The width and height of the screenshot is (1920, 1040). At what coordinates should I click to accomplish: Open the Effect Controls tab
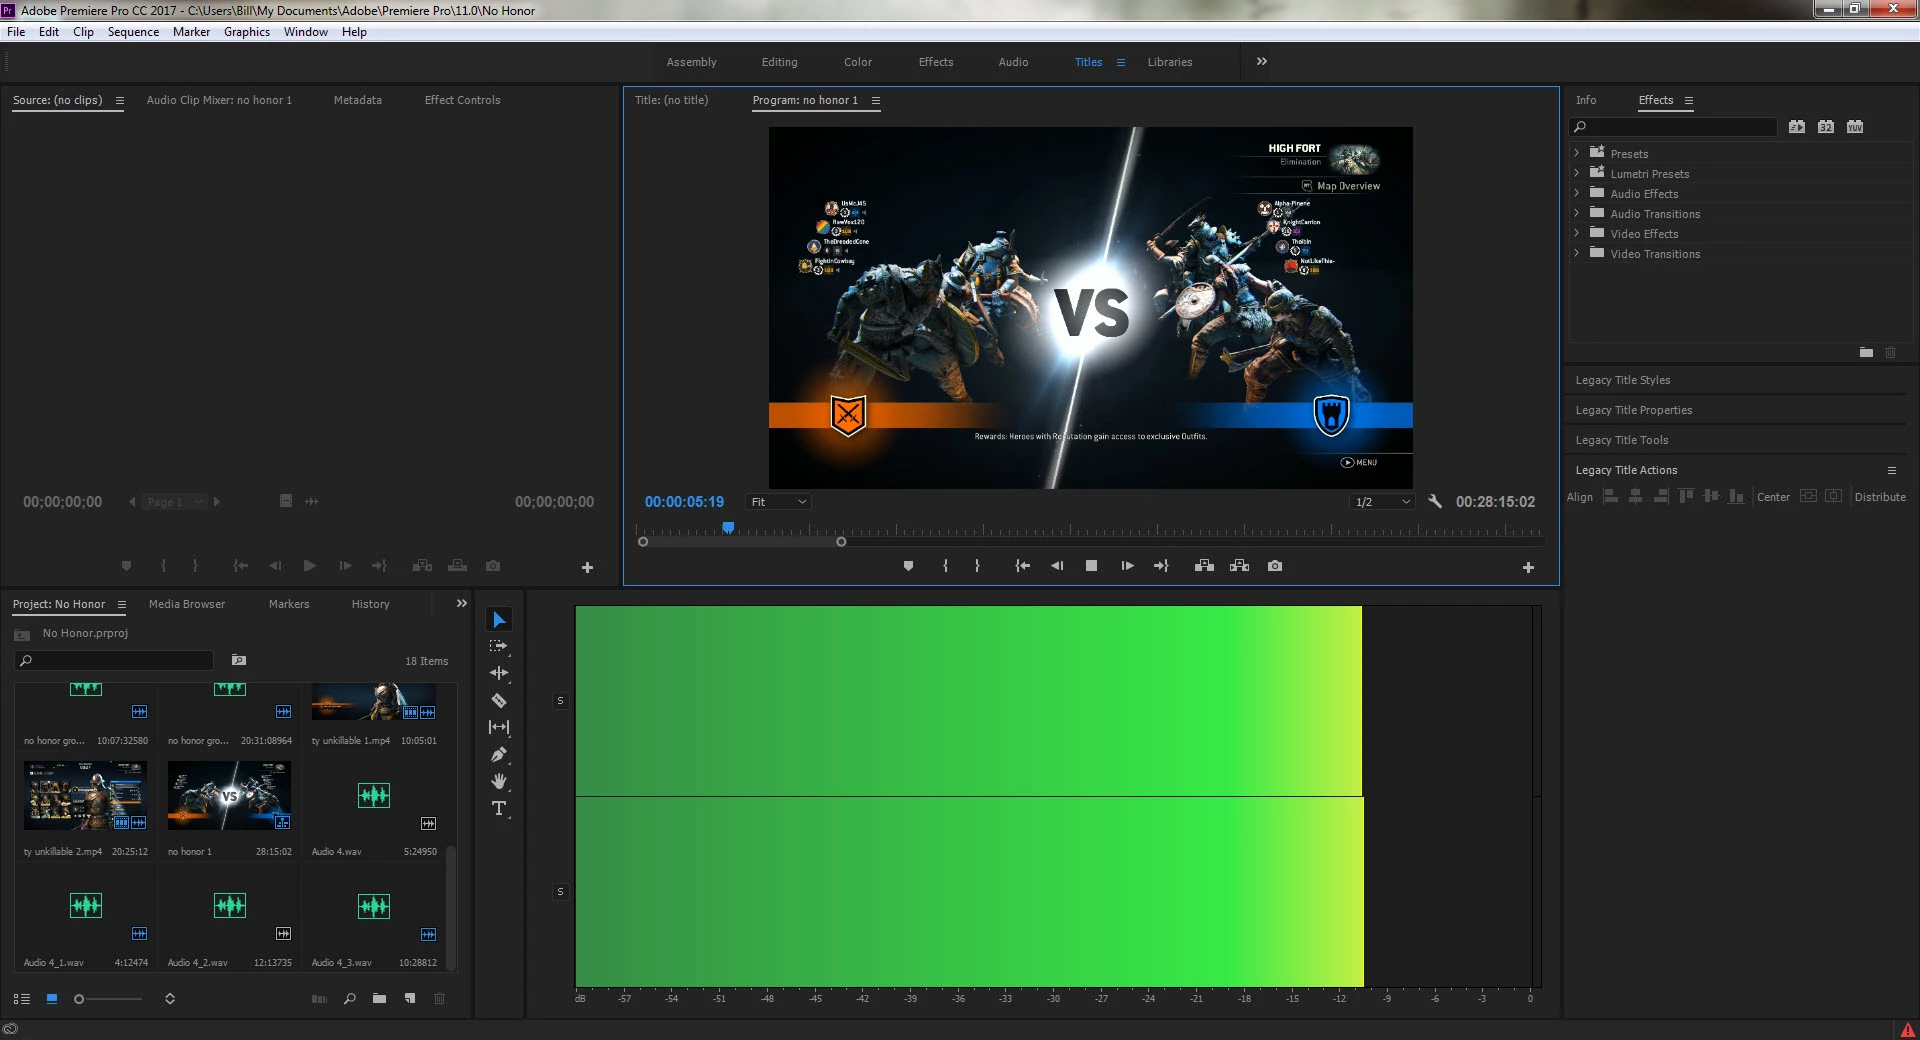tap(462, 100)
